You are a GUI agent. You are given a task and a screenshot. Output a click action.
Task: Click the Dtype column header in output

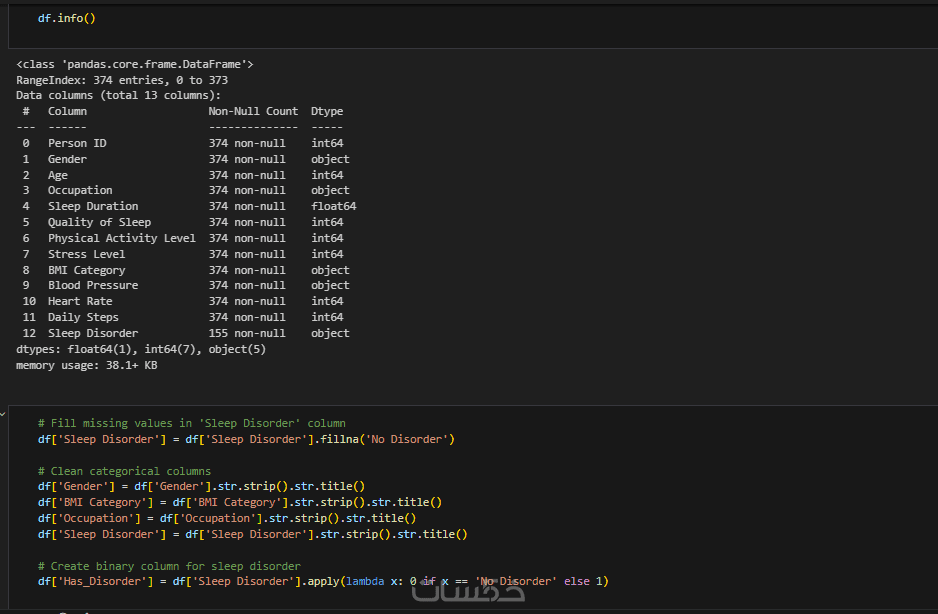326,111
